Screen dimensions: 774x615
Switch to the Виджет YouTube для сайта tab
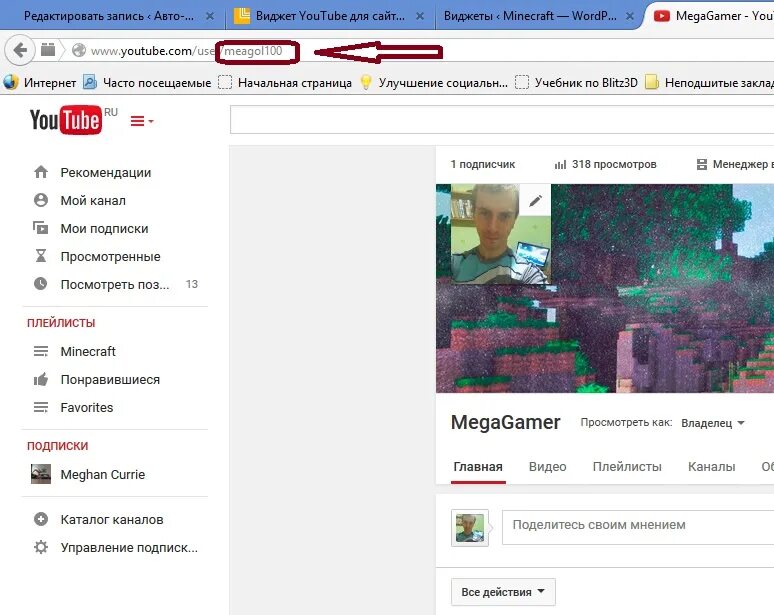(x=330, y=16)
